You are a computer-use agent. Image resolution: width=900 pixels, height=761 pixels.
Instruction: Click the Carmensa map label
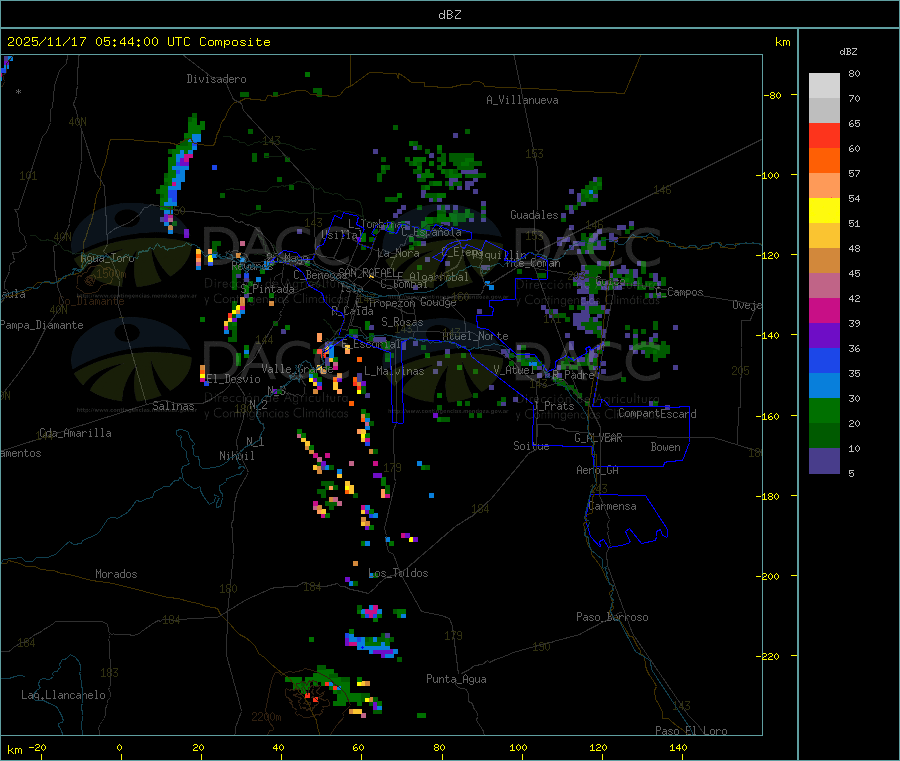pos(612,506)
